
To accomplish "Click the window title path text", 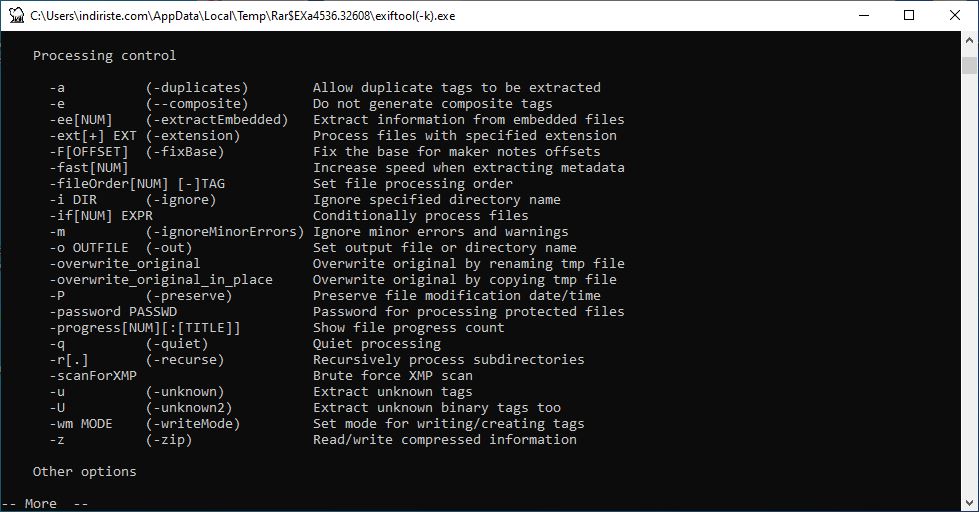I will 242,16.
